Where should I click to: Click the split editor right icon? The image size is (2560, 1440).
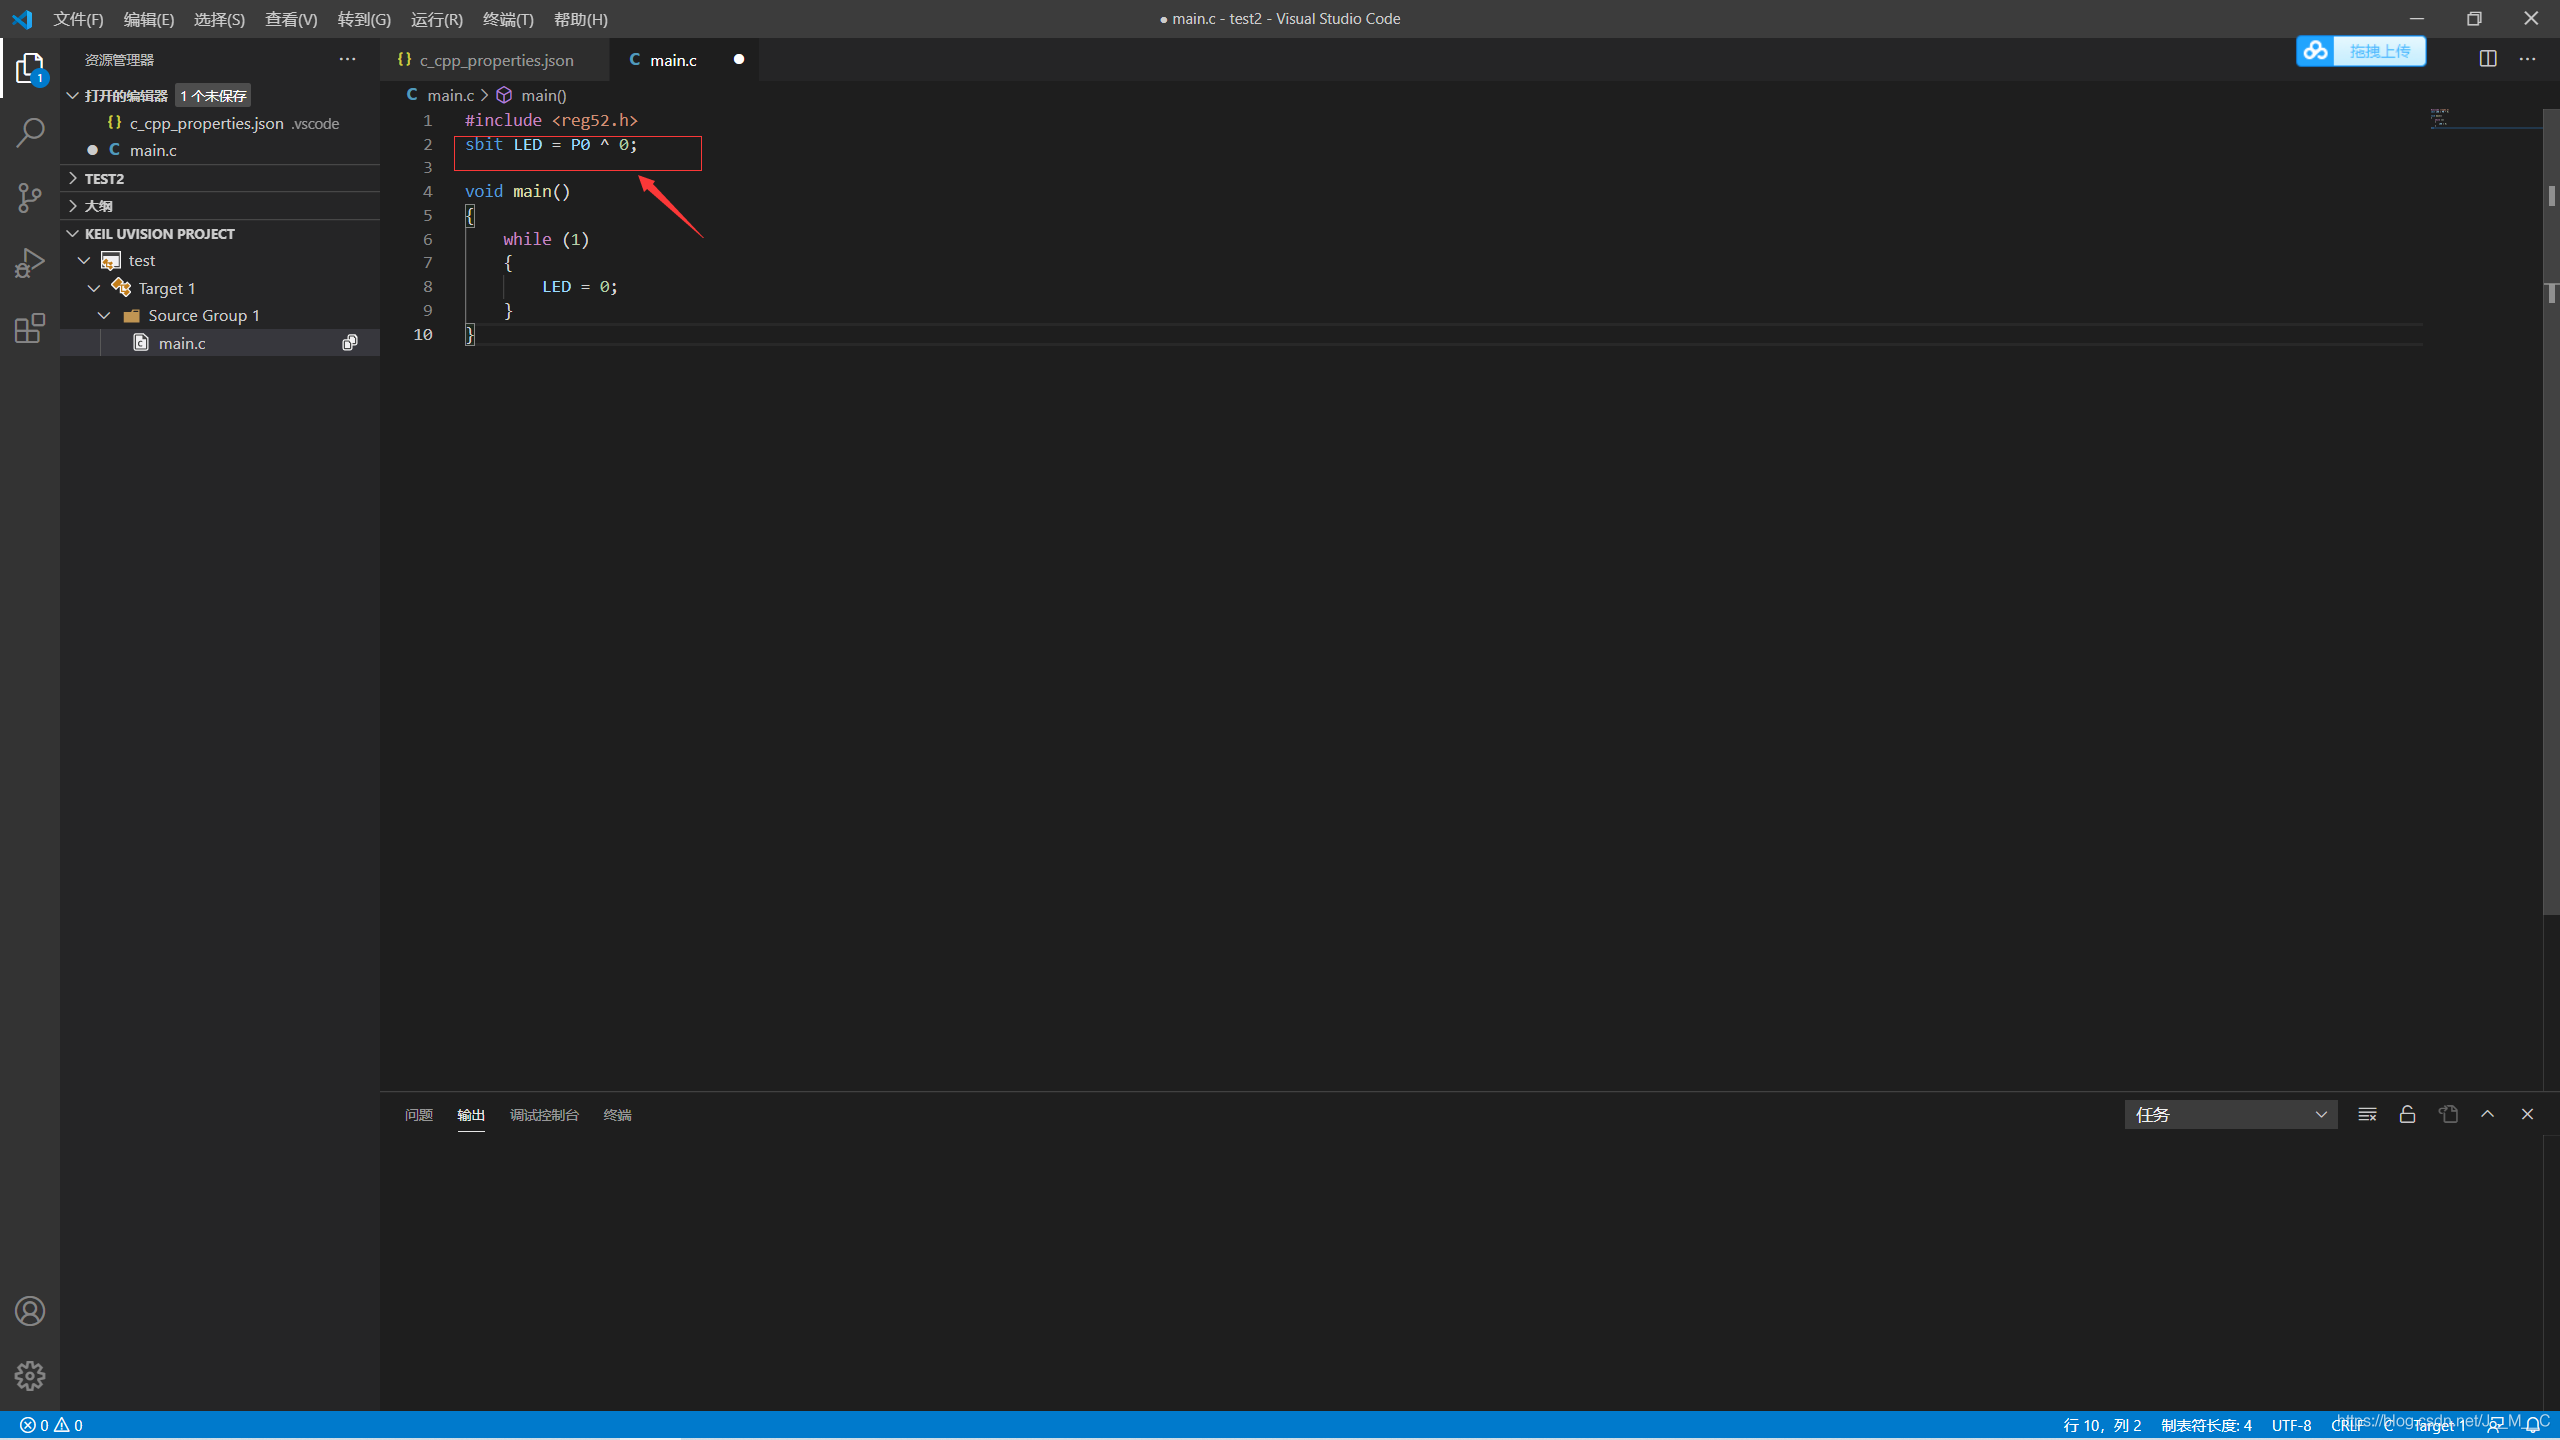pos(2488,59)
